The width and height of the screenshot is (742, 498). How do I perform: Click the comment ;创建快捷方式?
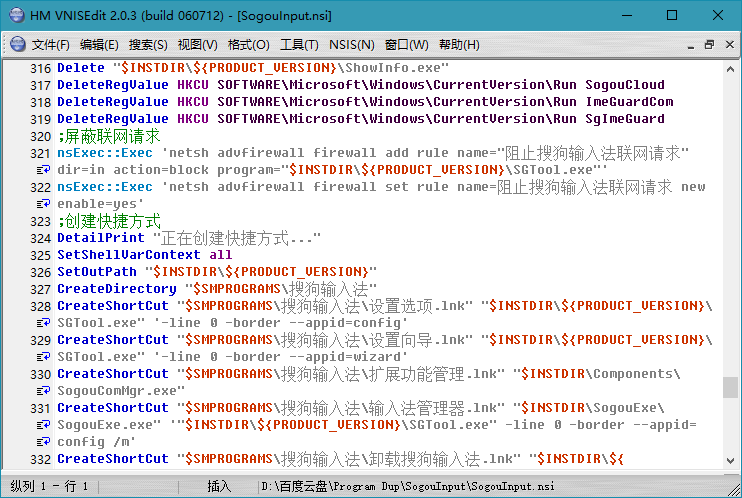[x=109, y=221]
